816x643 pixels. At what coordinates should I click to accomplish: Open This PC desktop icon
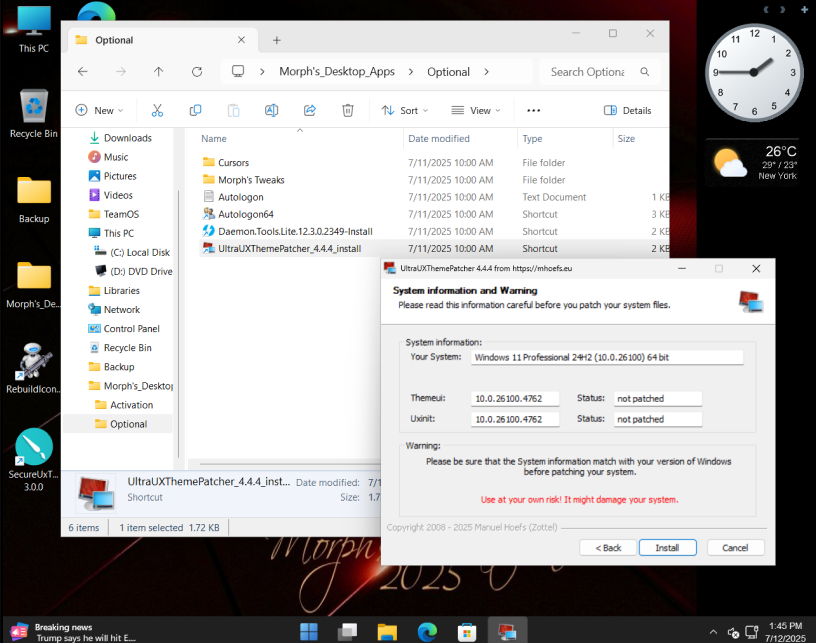pyautogui.click(x=34, y=30)
